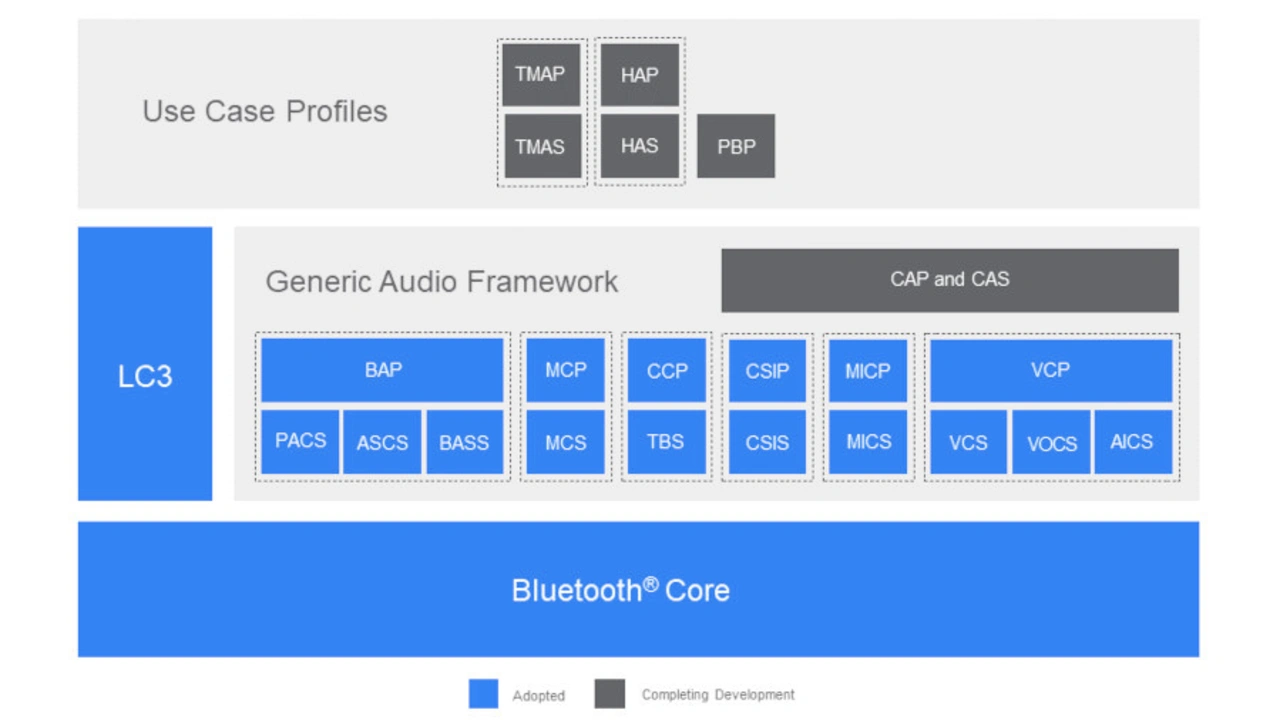Select the MICS block
Image resolution: width=1280 pixels, height=720 pixels.
click(x=868, y=442)
